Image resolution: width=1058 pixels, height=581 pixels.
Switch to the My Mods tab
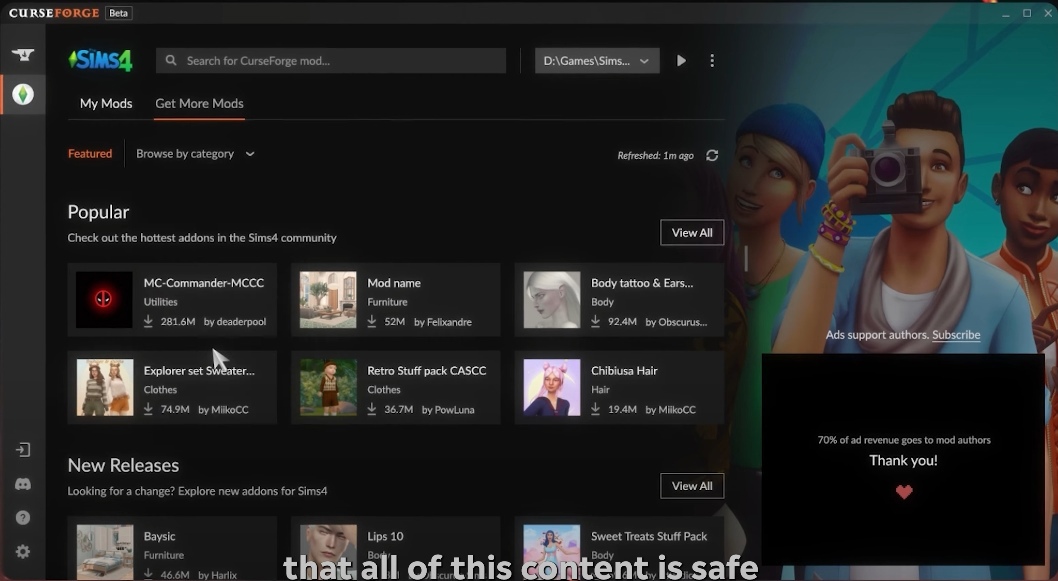tap(106, 104)
